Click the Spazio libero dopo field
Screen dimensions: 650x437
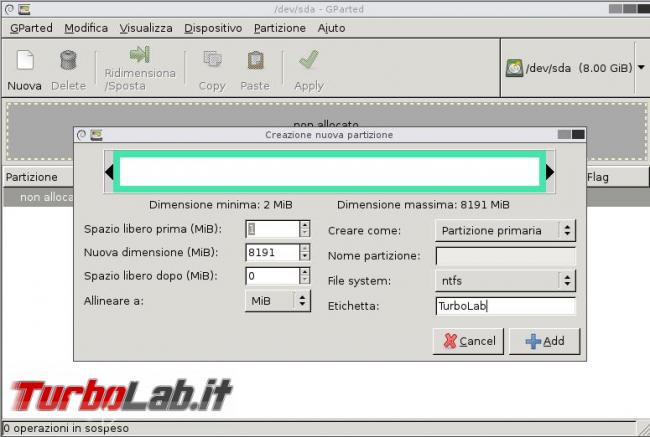coord(272,276)
